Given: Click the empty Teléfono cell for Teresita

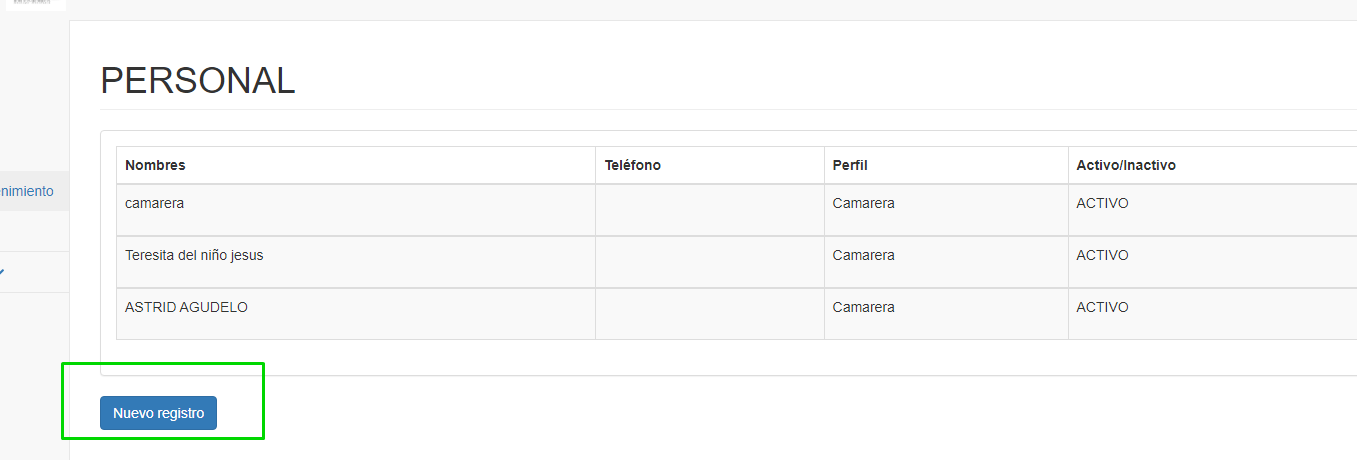Looking at the screenshot, I should 709,262.
